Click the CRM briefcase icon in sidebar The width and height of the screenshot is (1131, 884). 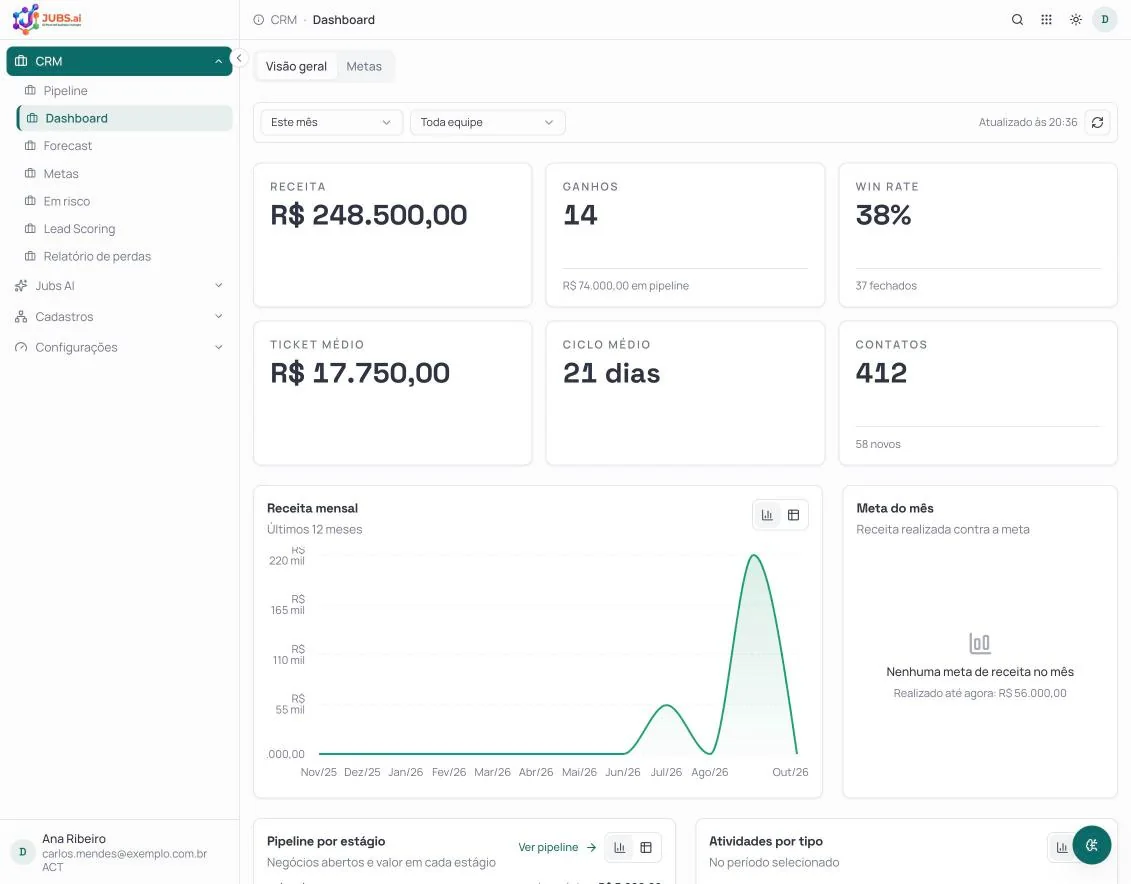point(21,61)
